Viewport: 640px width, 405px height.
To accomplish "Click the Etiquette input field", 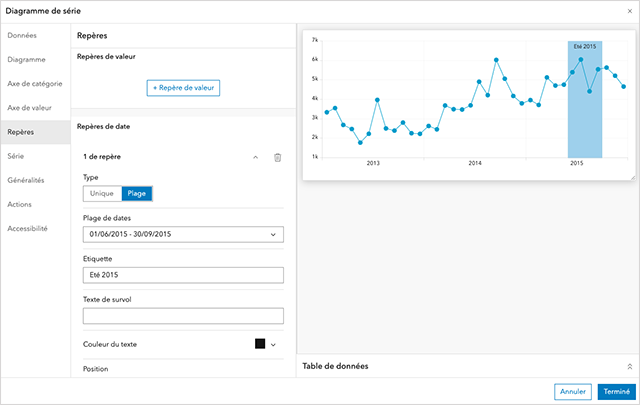I will (183, 275).
